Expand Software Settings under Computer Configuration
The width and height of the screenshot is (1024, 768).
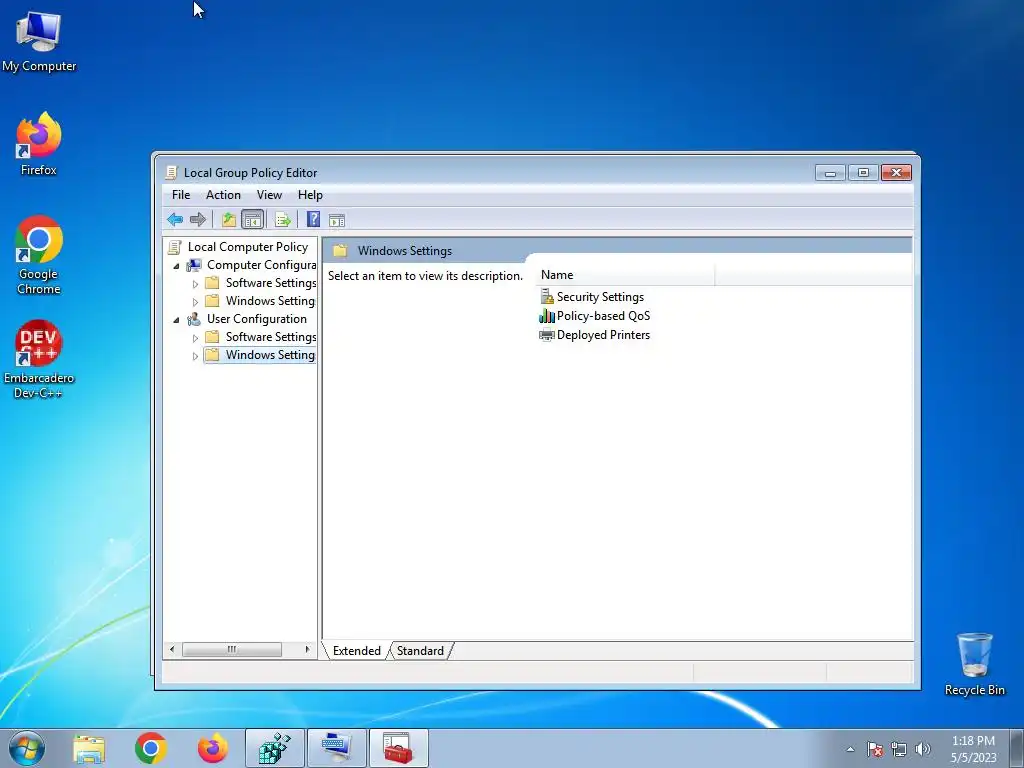point(195,283)
